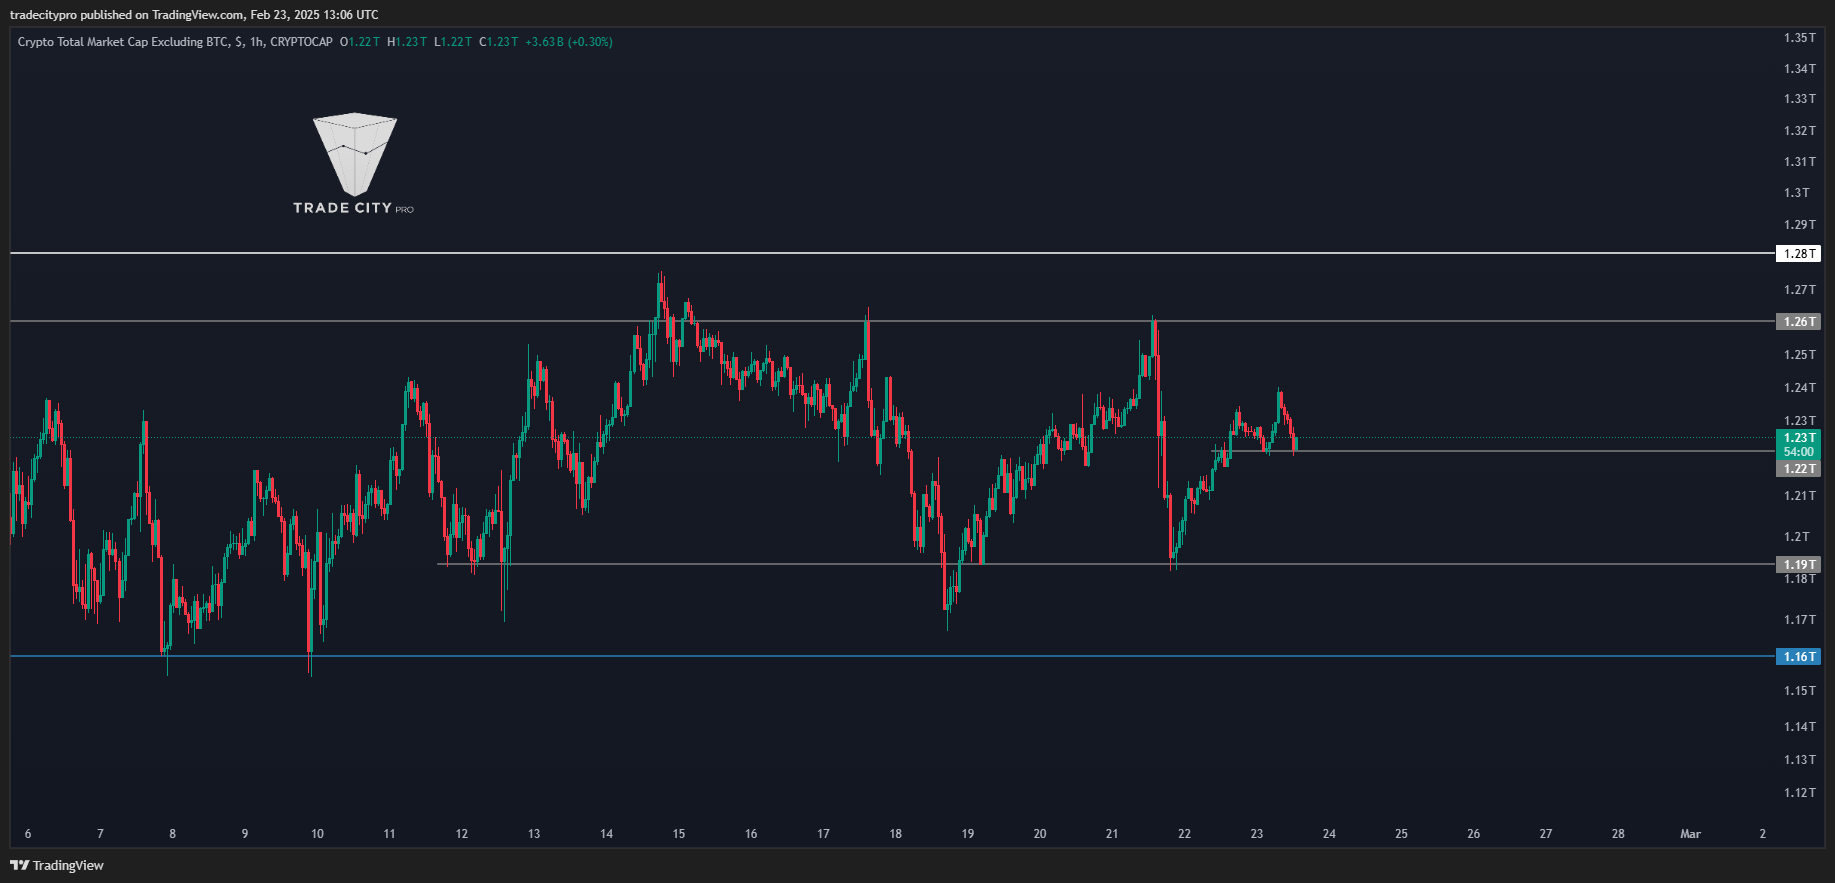1835x883 pixels.
Task: Click date 15 on the time axis
Action: tap(679, 834)
